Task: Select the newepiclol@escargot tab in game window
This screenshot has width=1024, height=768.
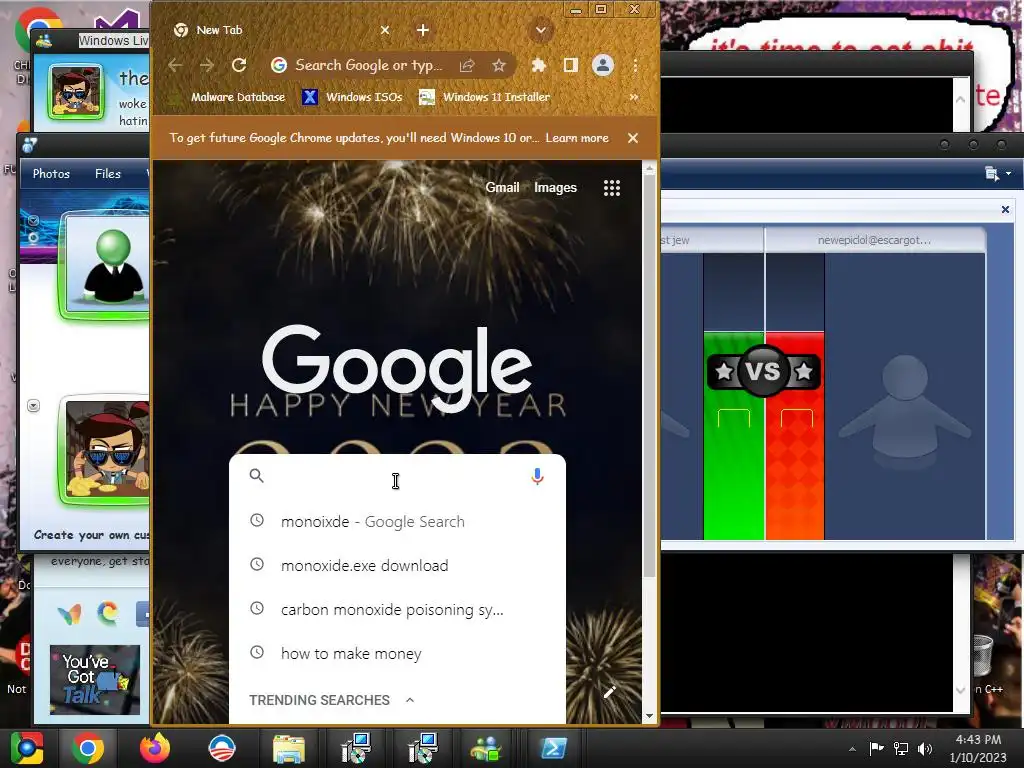Action: pos(874,240)
